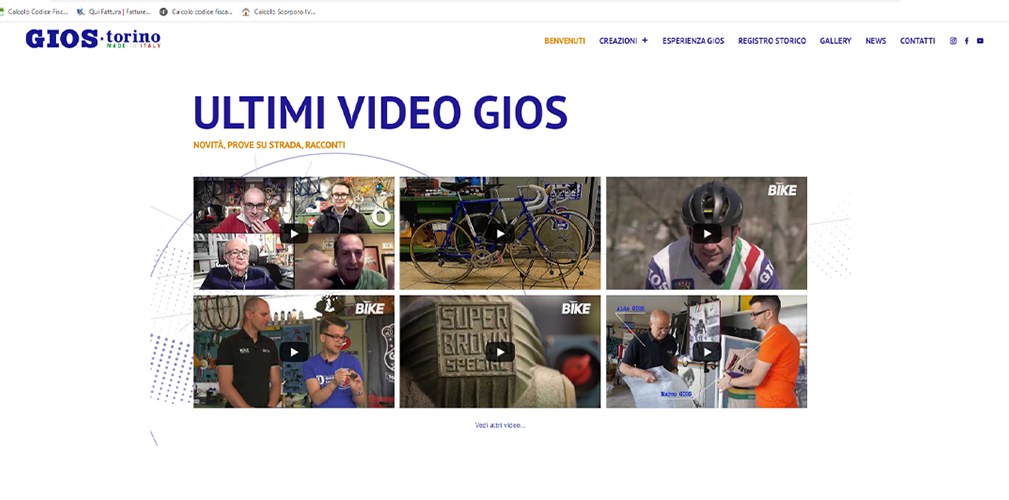Open the YouTube social icon

point(980,41)
